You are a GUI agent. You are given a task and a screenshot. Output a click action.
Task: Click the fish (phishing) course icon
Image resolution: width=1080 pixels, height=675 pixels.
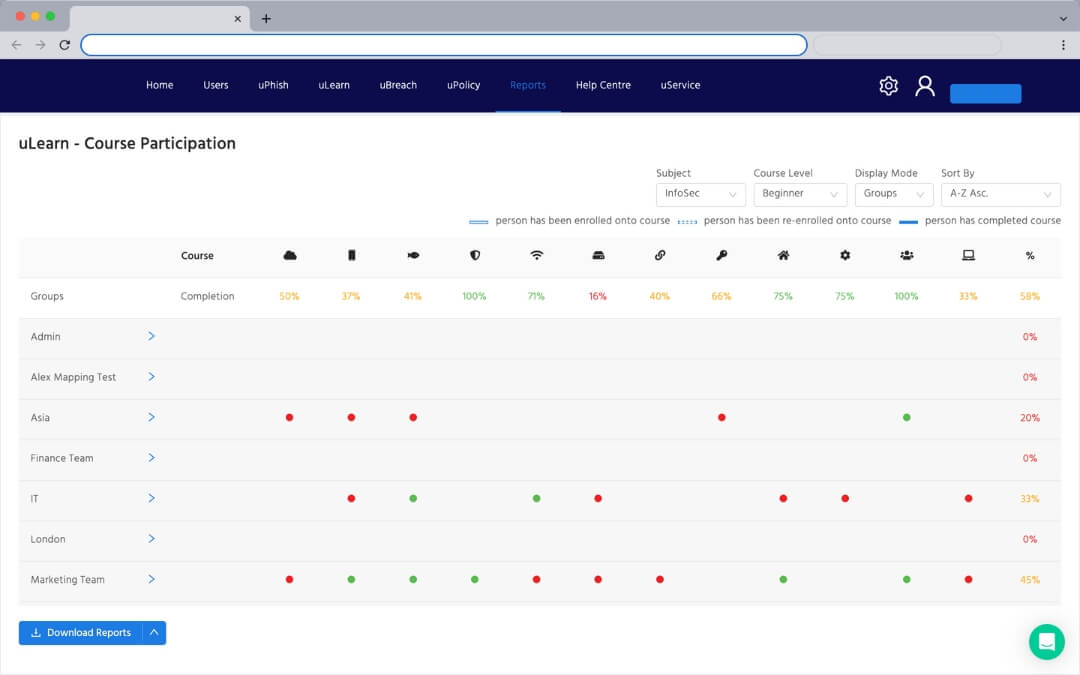[x=413, y=256]
